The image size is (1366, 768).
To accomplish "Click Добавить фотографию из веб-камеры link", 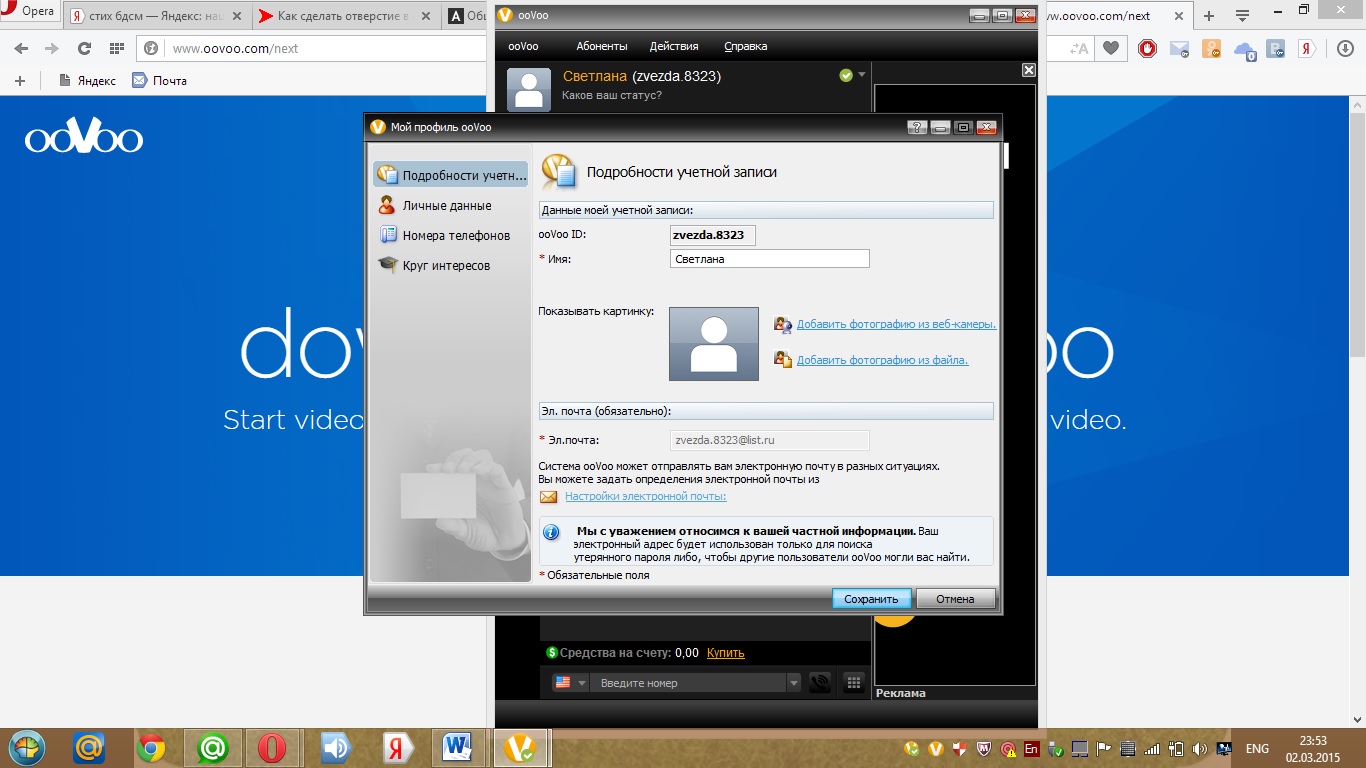I will pyautogui.click(x=896, y=324).
